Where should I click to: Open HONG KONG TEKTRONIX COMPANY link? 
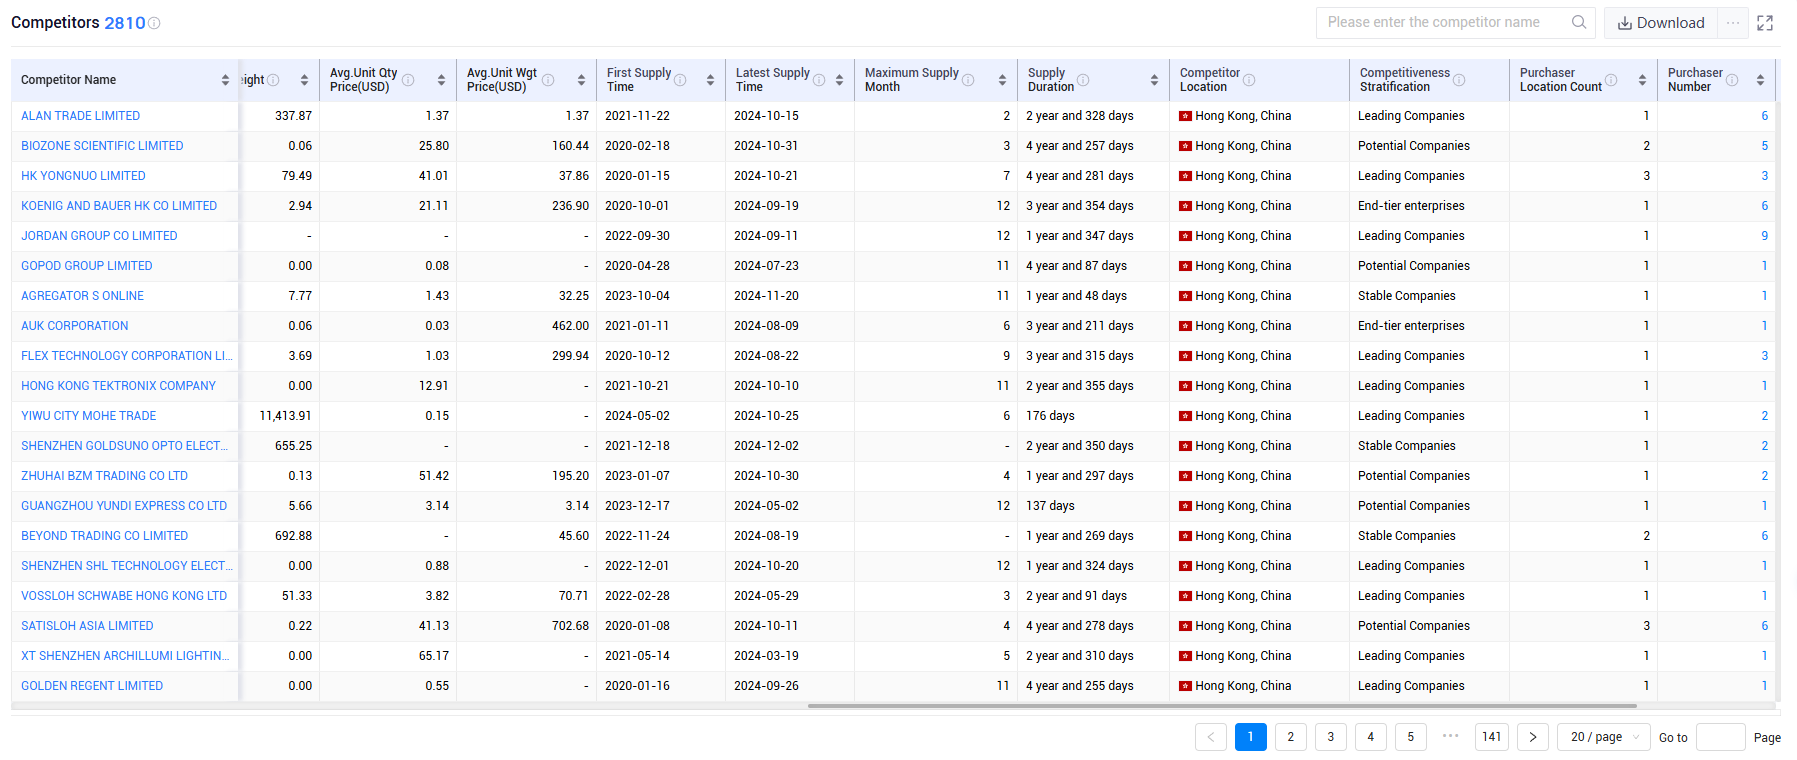pyautogui.click(x=118, y=386)
